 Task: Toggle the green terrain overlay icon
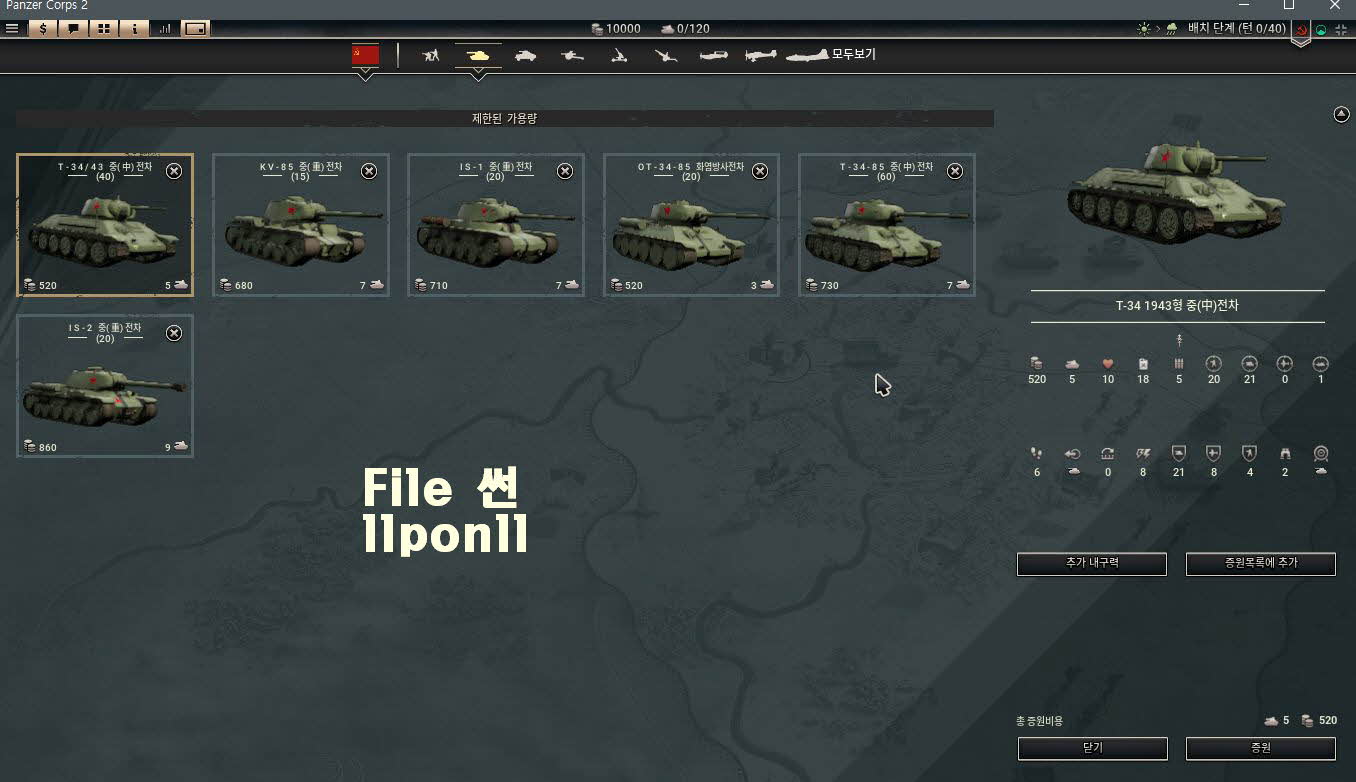(x=1322, y=30)
